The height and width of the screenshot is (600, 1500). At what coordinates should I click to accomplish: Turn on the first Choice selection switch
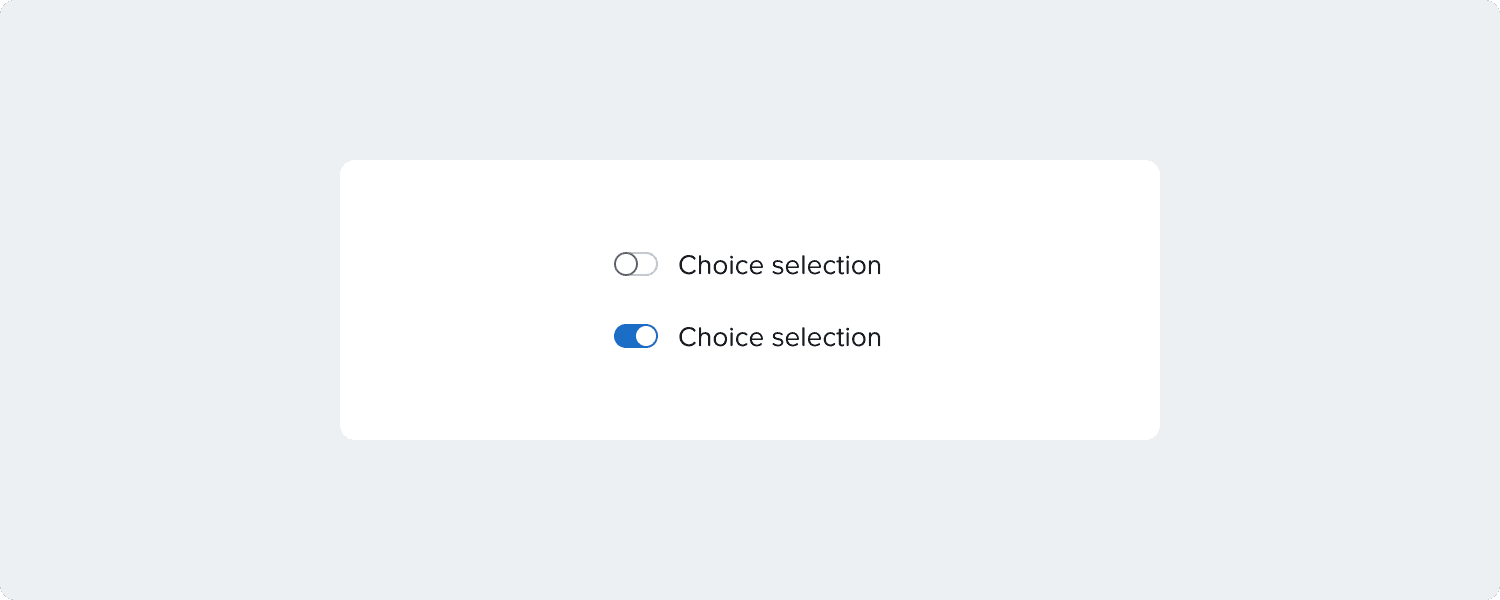[x=636, y=265]
